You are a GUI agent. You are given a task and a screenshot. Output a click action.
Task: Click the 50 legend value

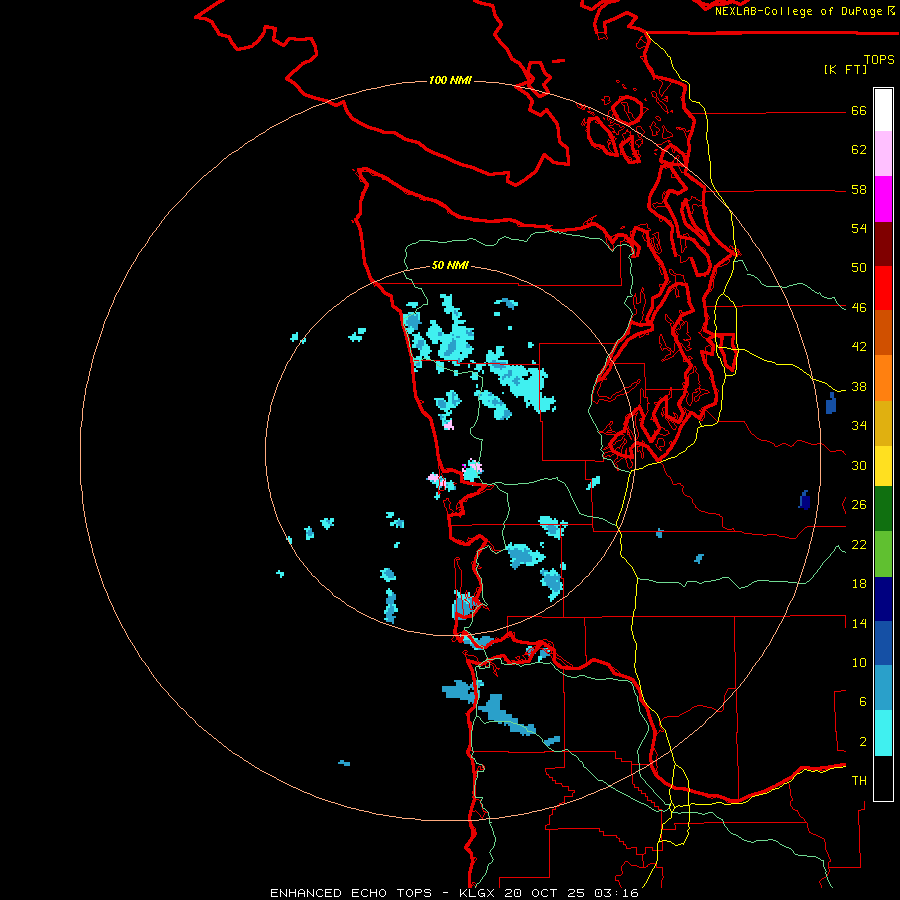(859, 268)
